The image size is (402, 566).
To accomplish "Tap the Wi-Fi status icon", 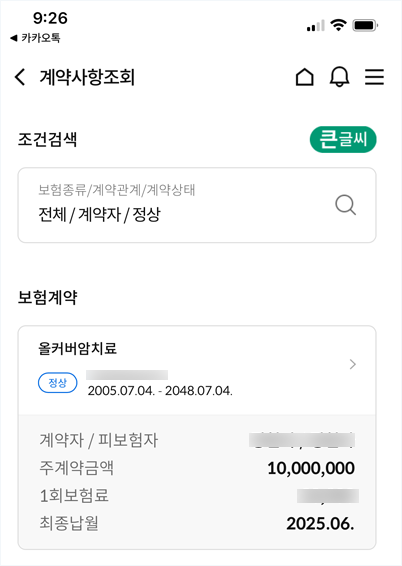I will click(x=338, y=25).
